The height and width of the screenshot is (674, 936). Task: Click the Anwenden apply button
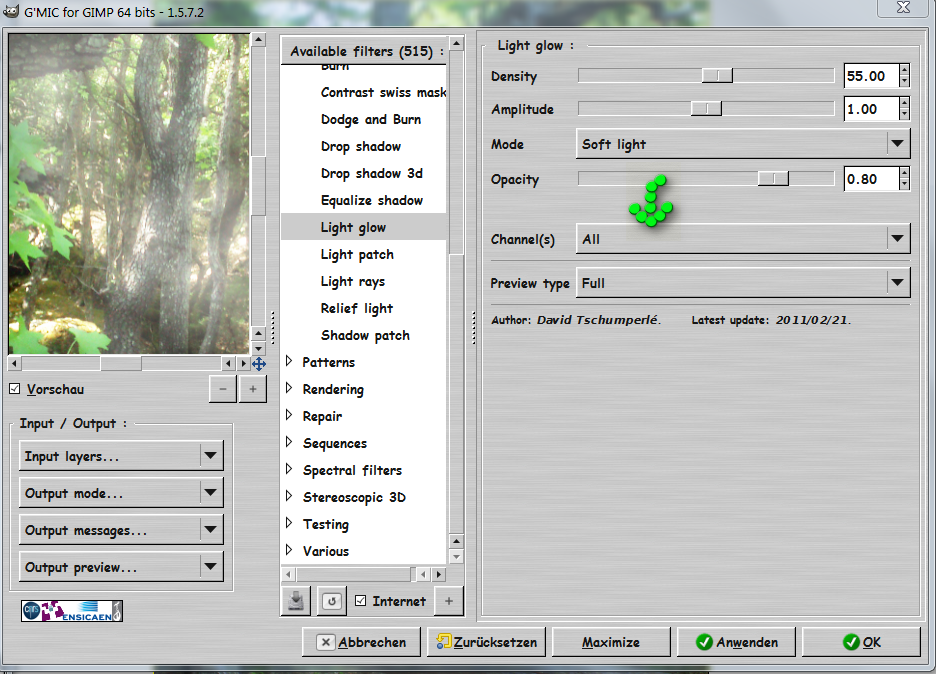[737, 642]
